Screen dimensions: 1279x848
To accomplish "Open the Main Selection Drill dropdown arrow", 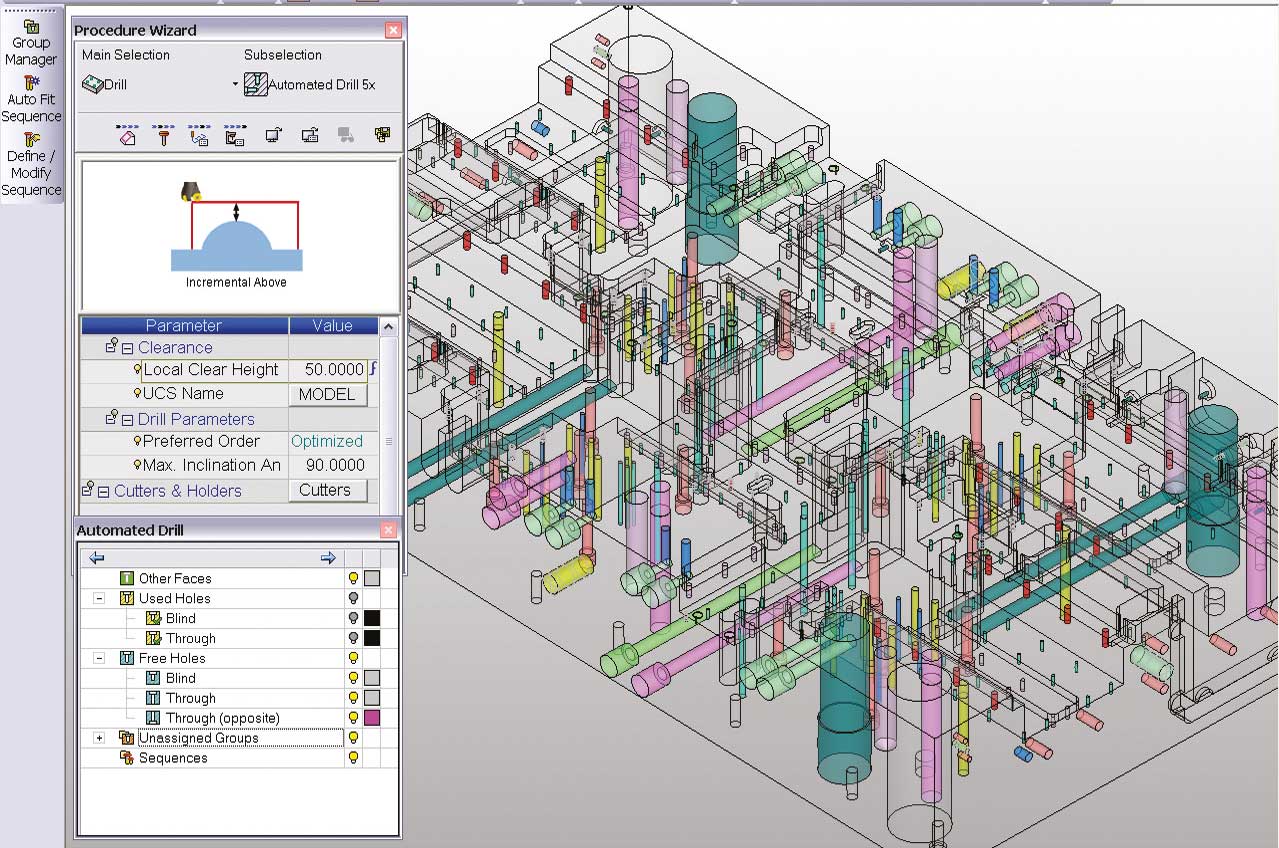I will (x=236, y=85).
